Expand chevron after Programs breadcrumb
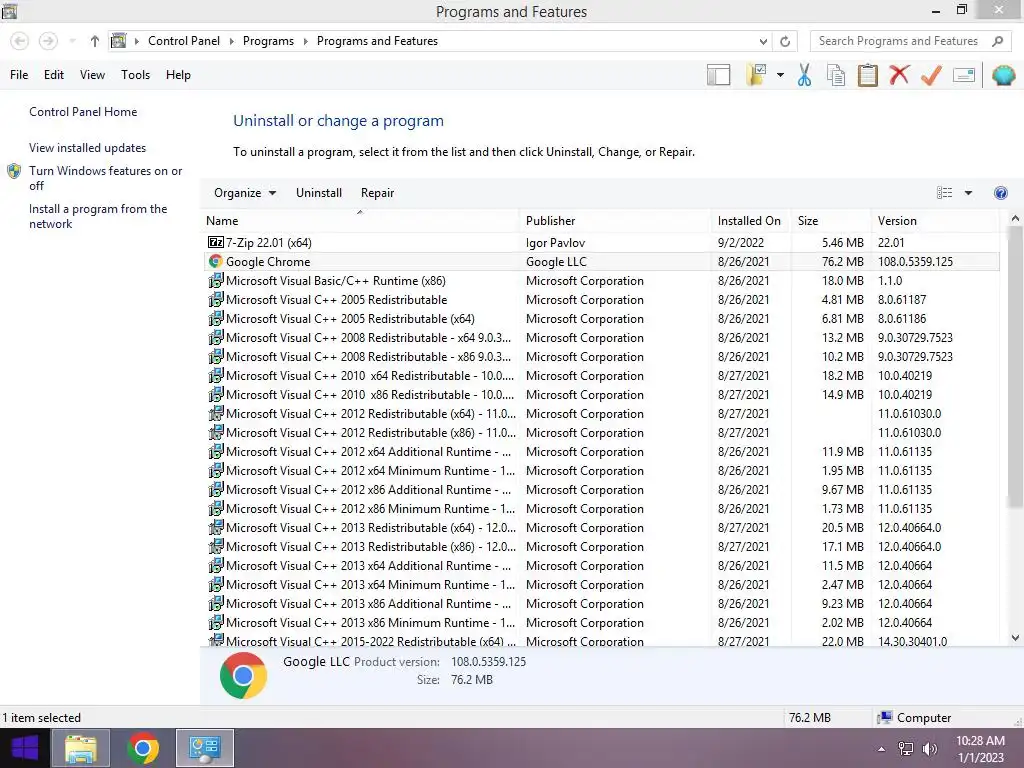Screen dimensions: 1024x768 click(x=305, y=41)
